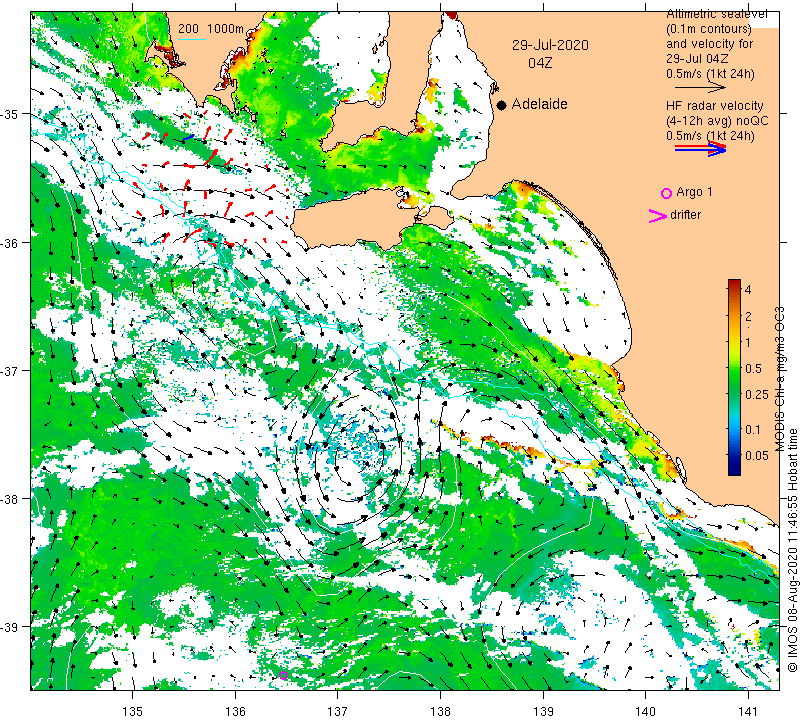Click the magenta Argo float circle near 39.5S
The image size is (800, 720).
(x=284, y=675)
